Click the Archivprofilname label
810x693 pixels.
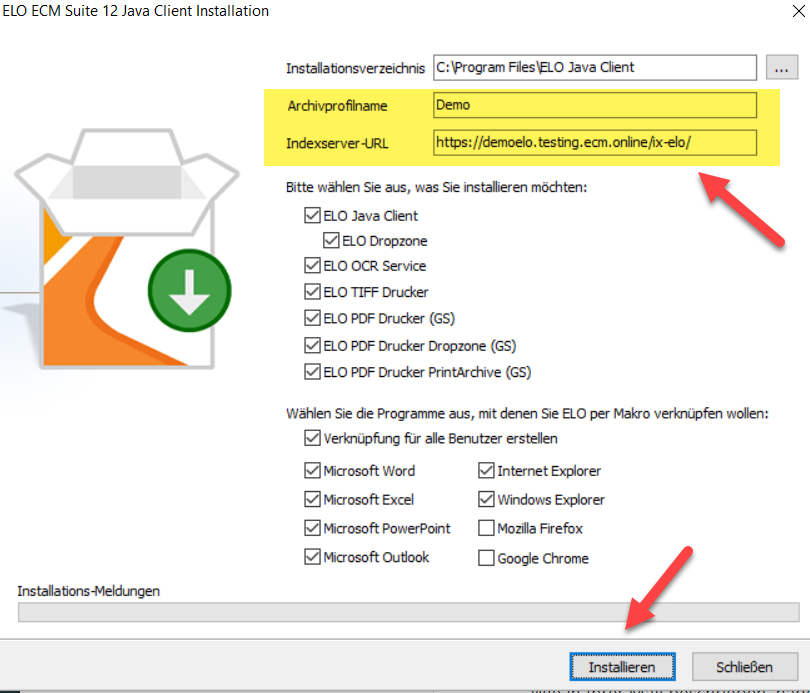[337, 106]
